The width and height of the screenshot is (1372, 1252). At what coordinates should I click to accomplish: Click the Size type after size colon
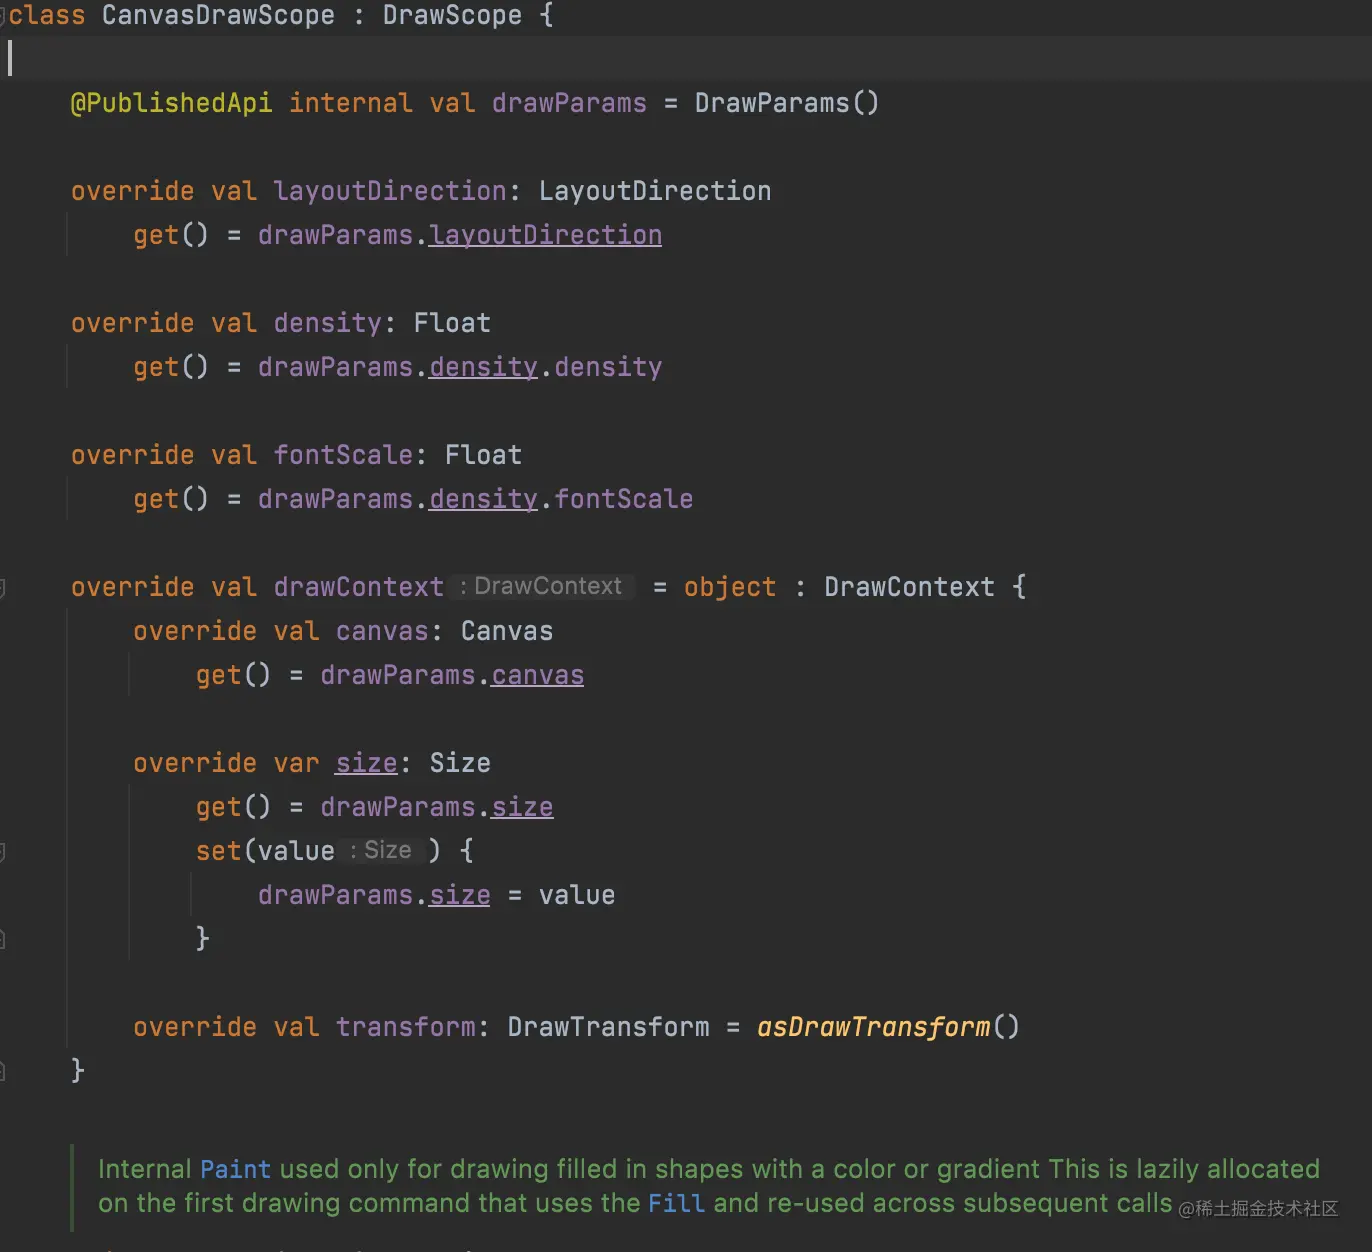460,763
